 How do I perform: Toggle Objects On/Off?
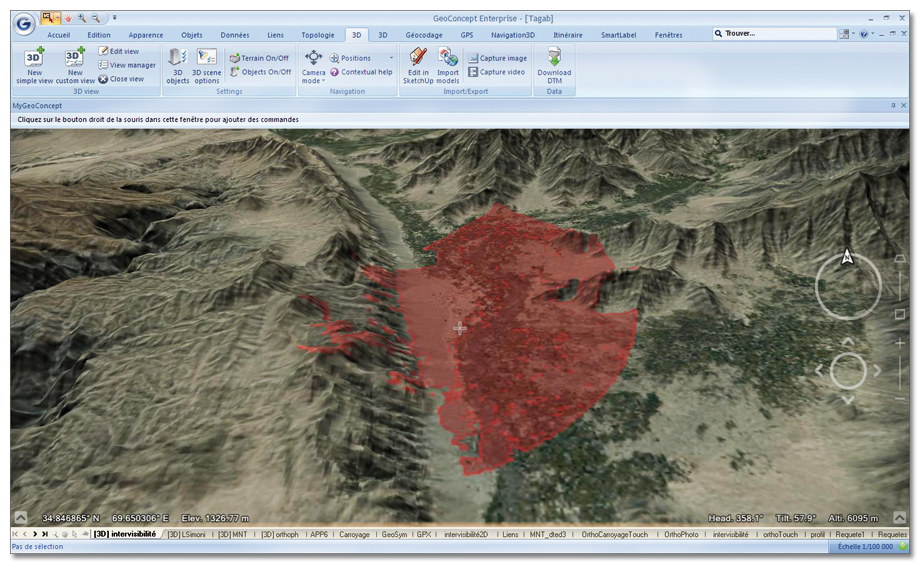260,72
